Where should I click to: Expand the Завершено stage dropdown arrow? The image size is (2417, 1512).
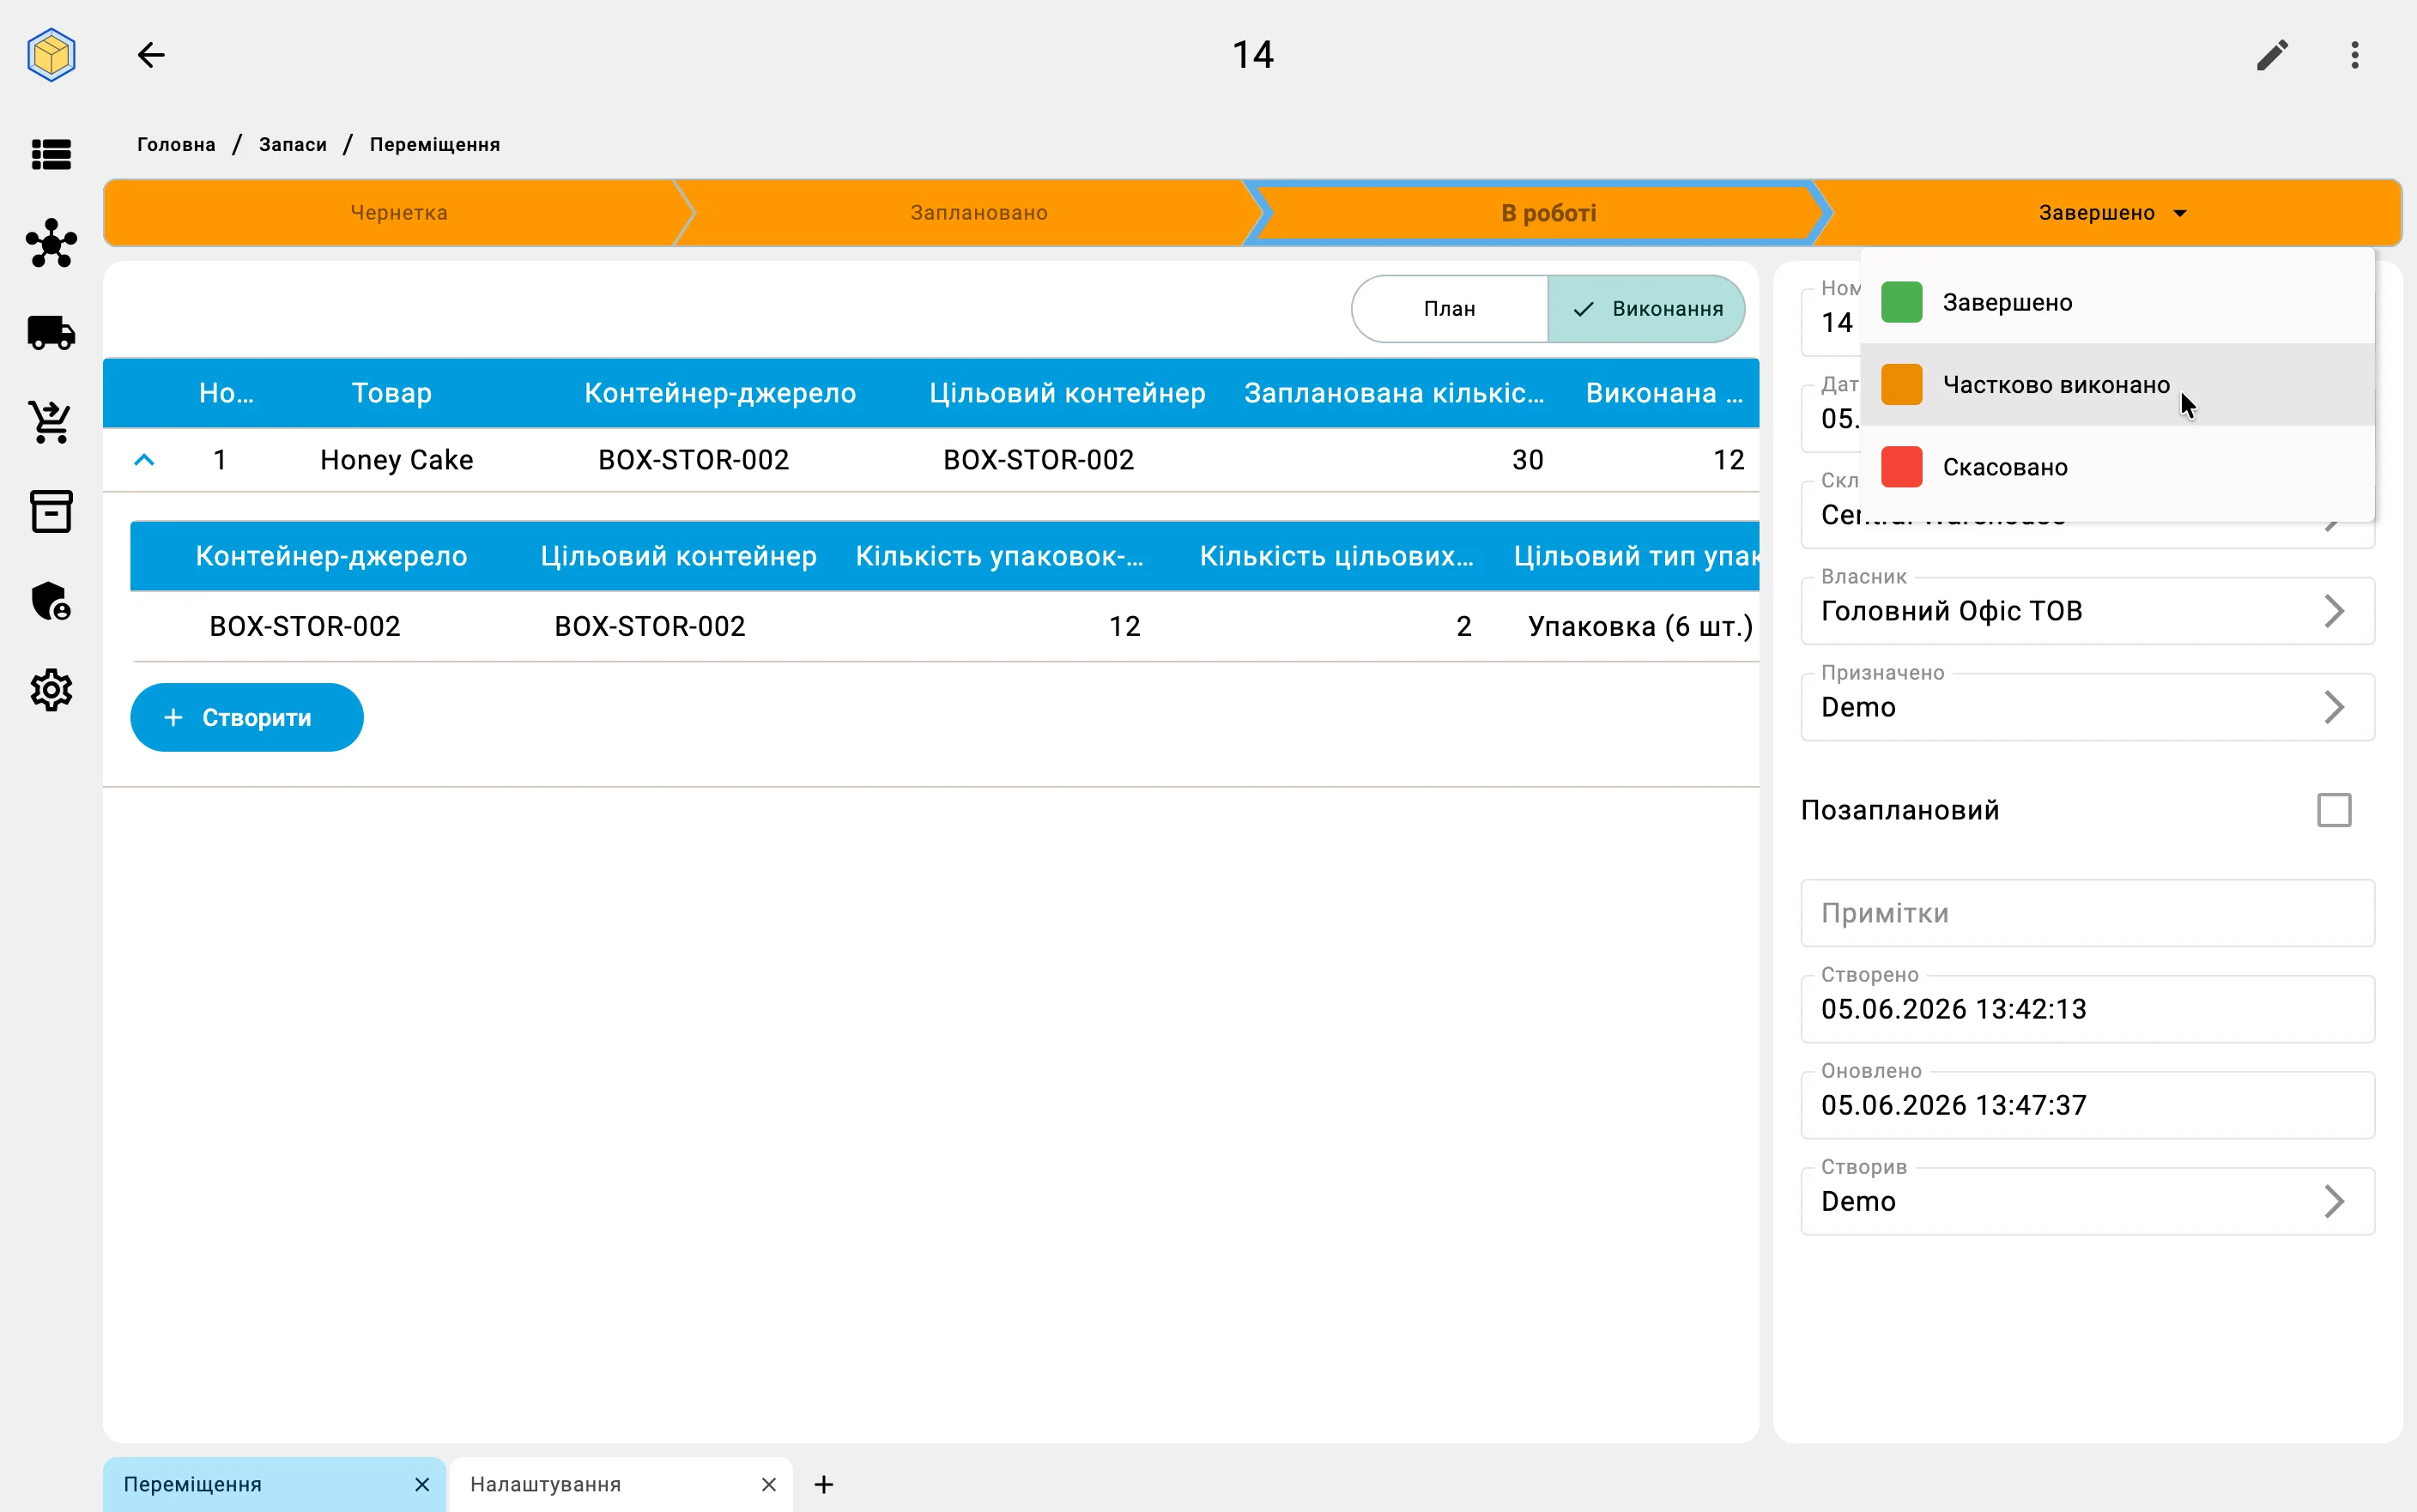point(2180,213)
